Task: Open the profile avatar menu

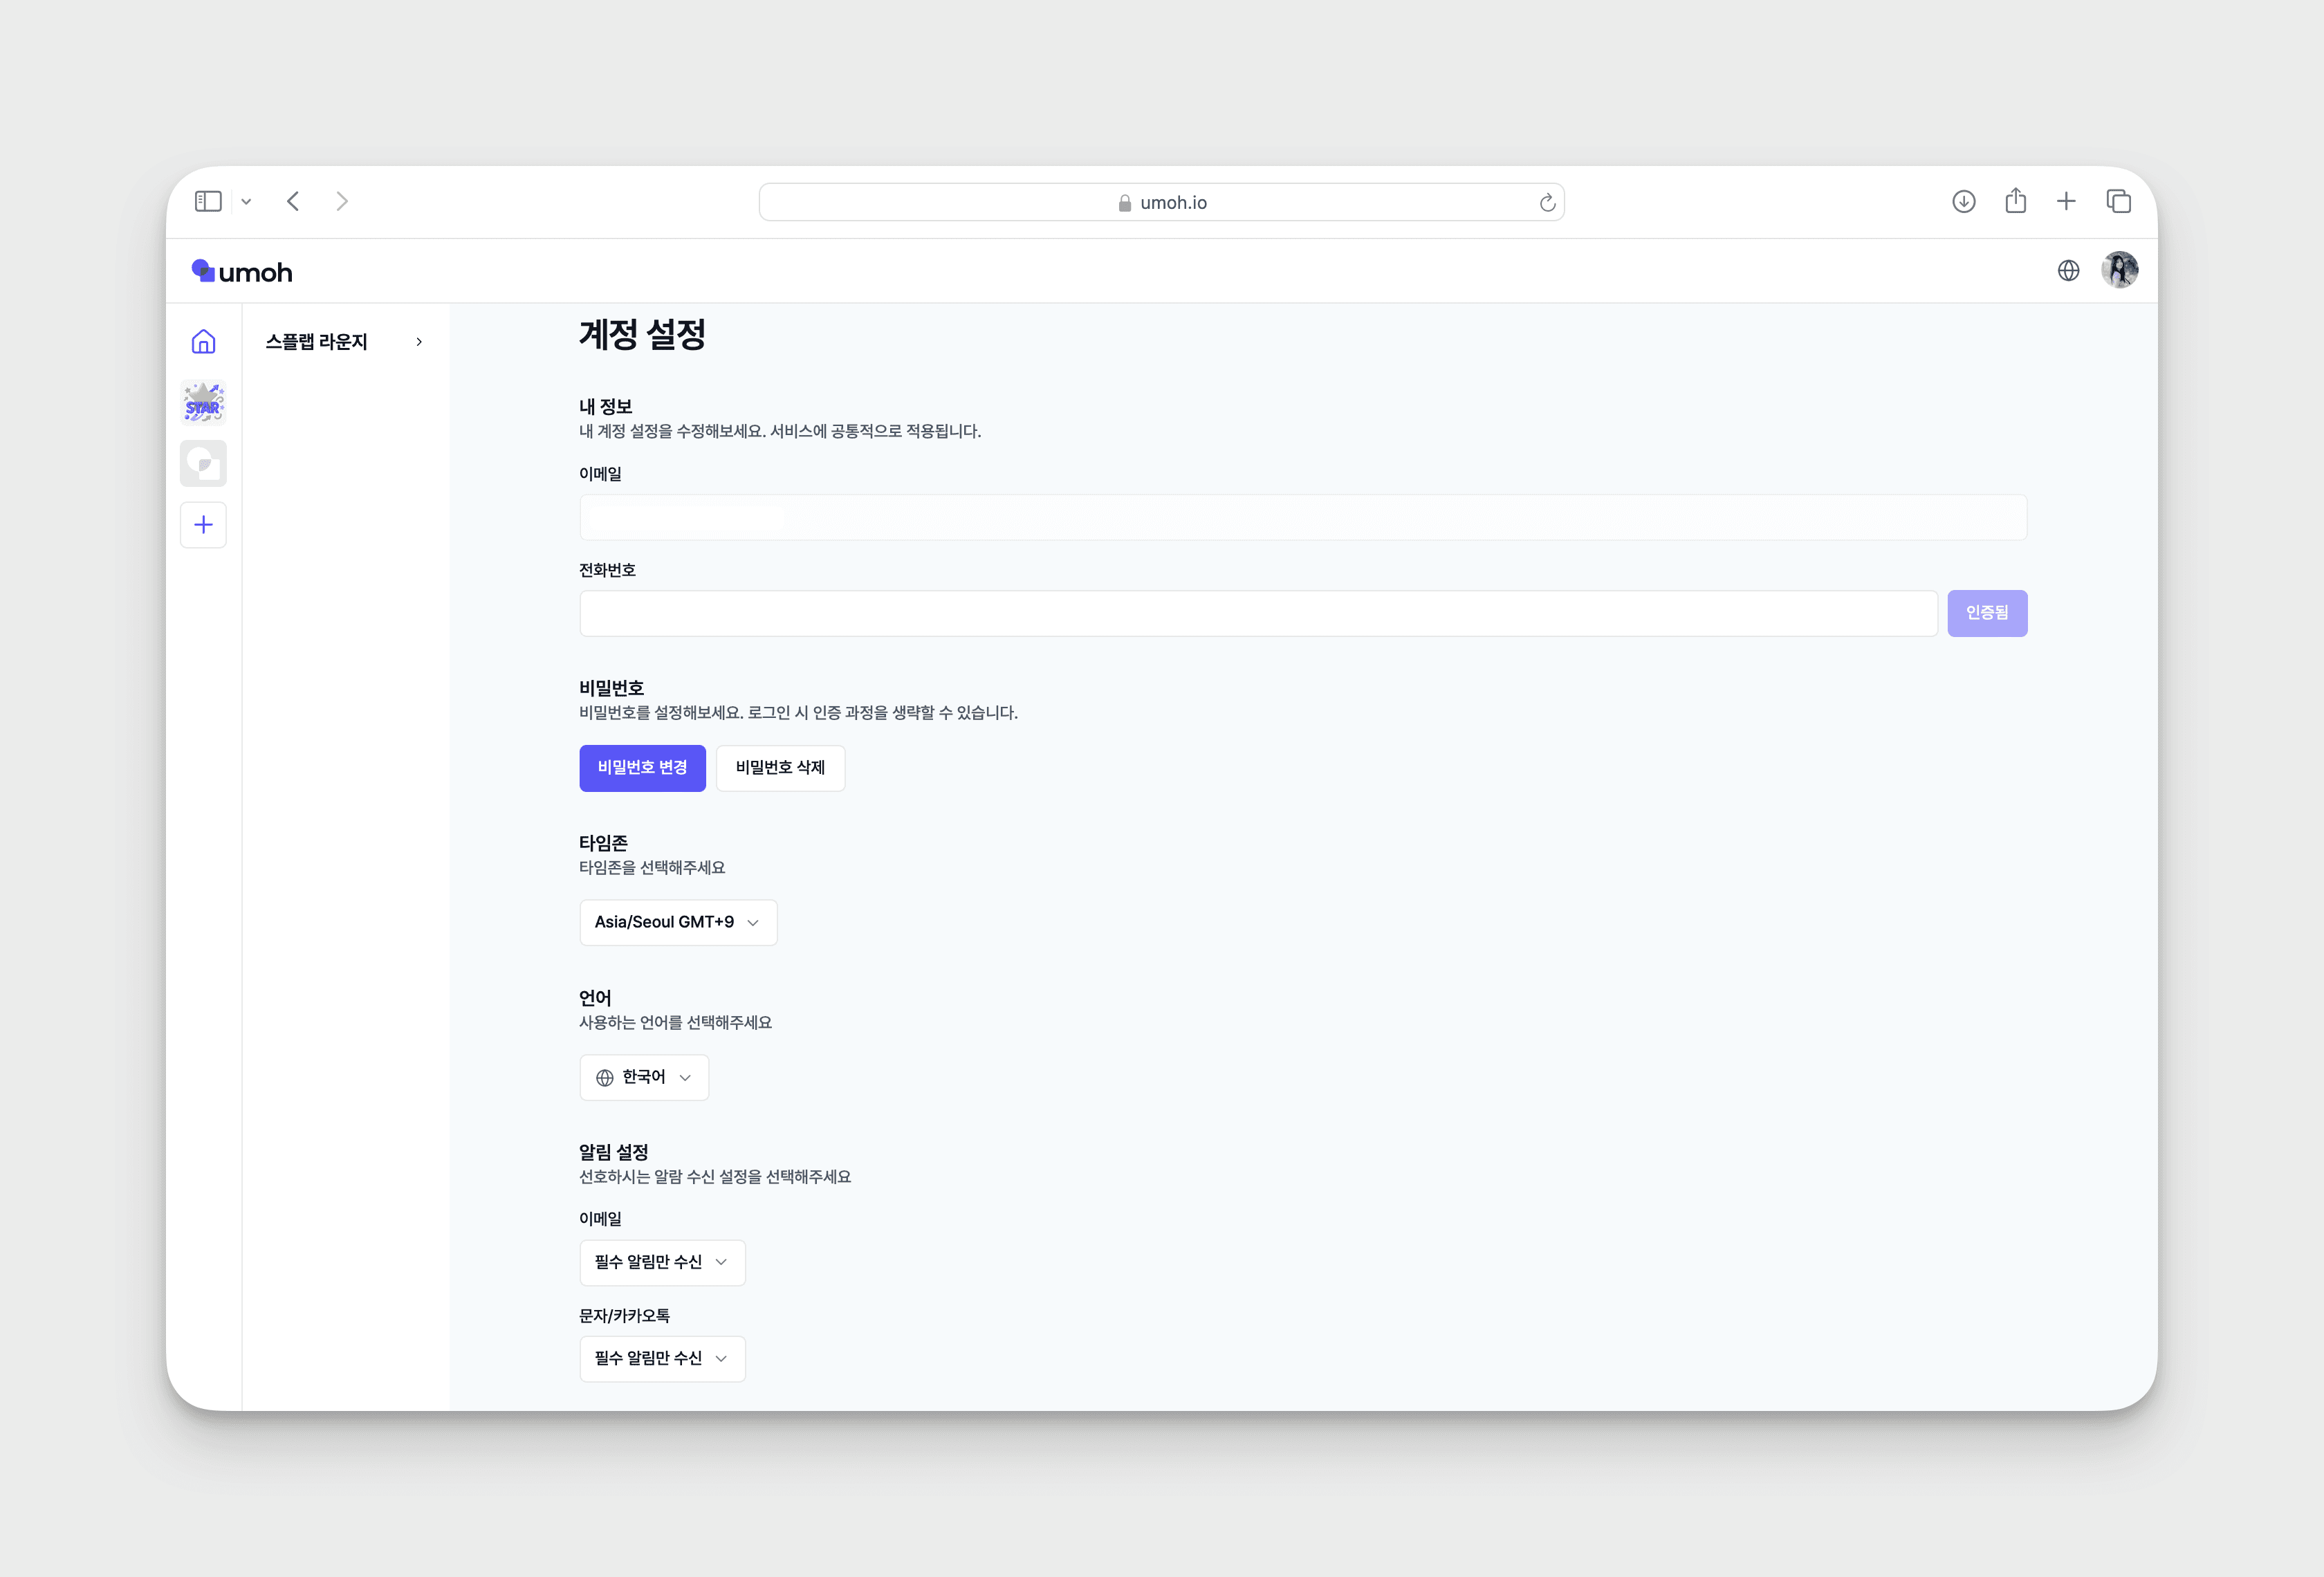Action: (x=2119, y=270)
